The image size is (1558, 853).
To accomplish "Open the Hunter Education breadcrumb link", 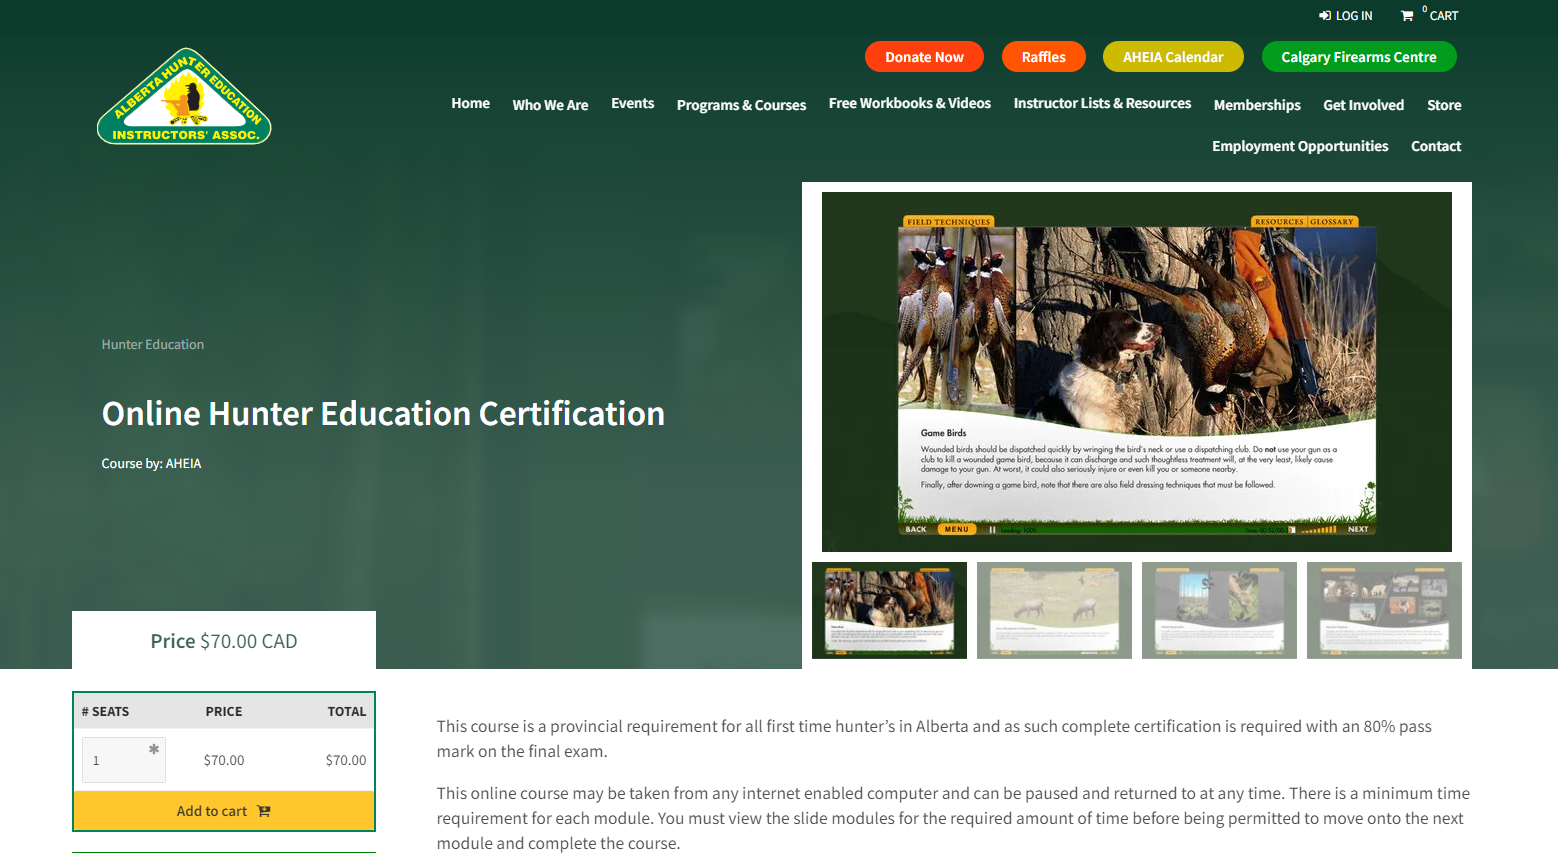I will click(152, 344).
